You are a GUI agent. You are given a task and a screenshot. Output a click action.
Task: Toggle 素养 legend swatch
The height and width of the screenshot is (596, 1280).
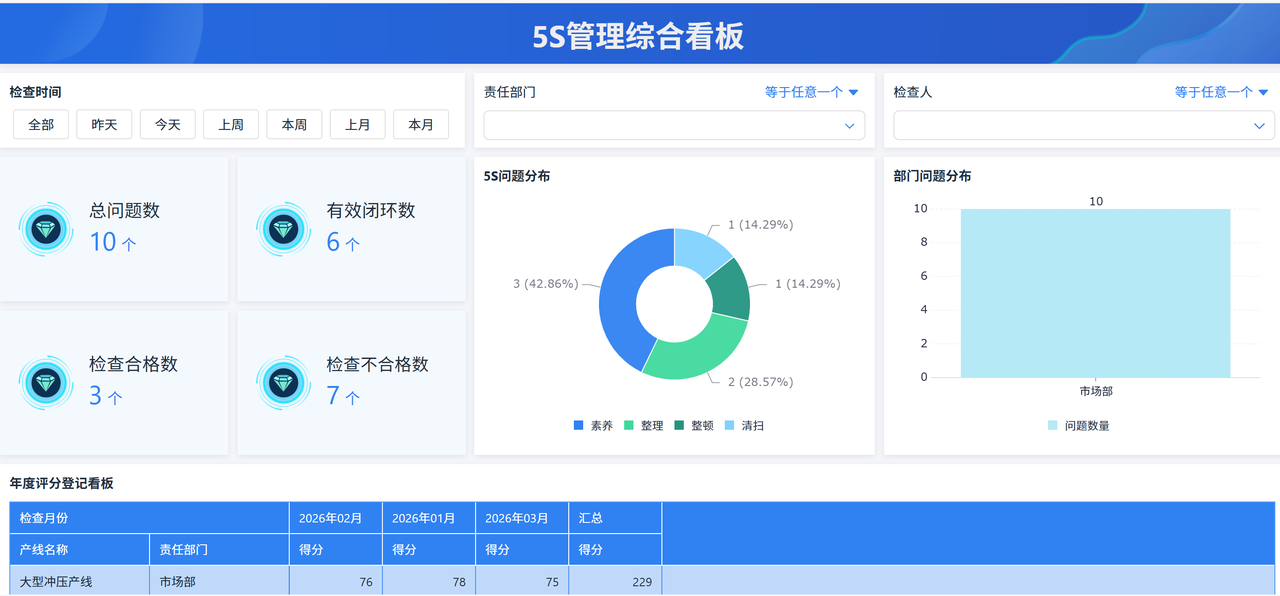[579, 425]
